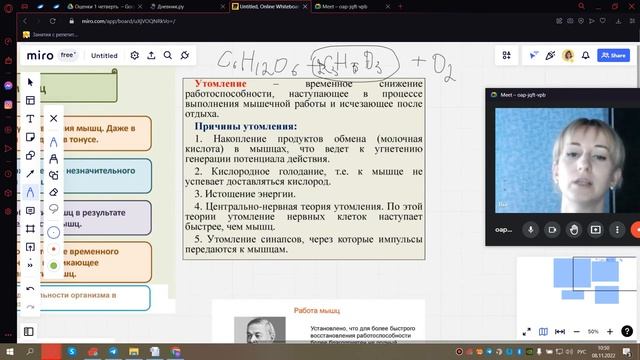Zoom out with the minus button
Viewport: 640px width, 360px height.
pyautogui.click(x=577, y=332)
